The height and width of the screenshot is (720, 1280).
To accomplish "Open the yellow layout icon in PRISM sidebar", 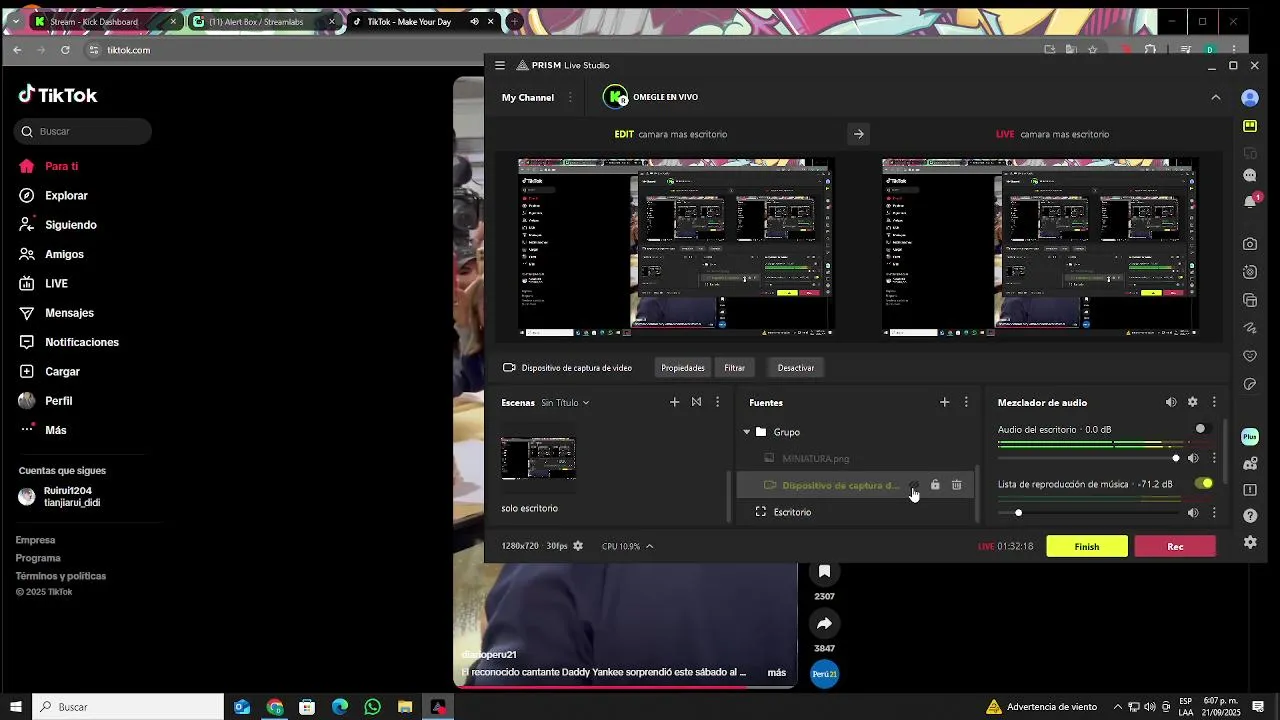I will [1250, 126].
